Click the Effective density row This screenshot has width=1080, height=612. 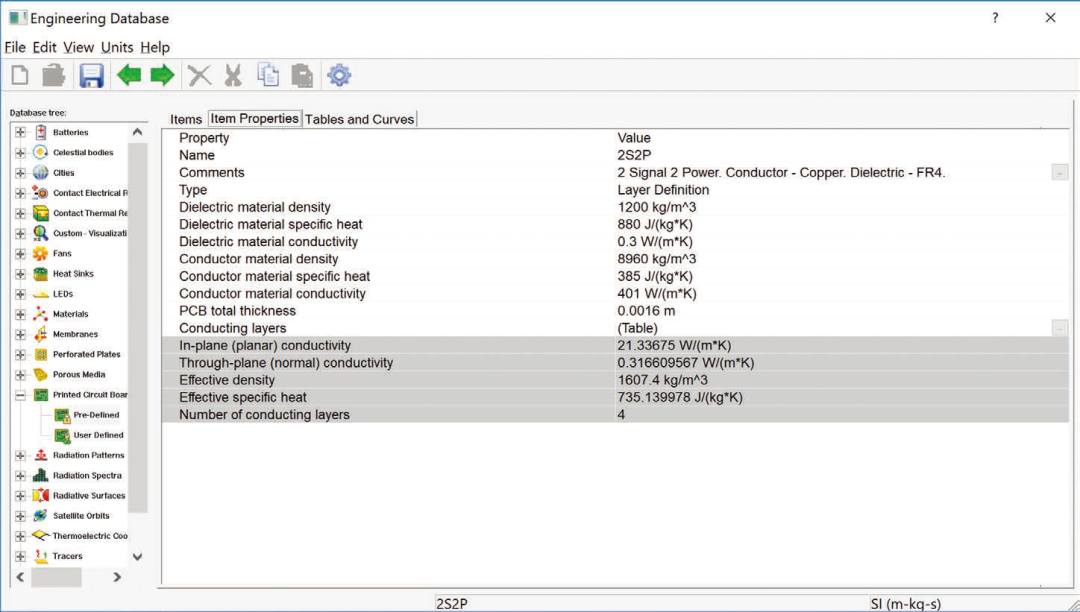(615, 380)
